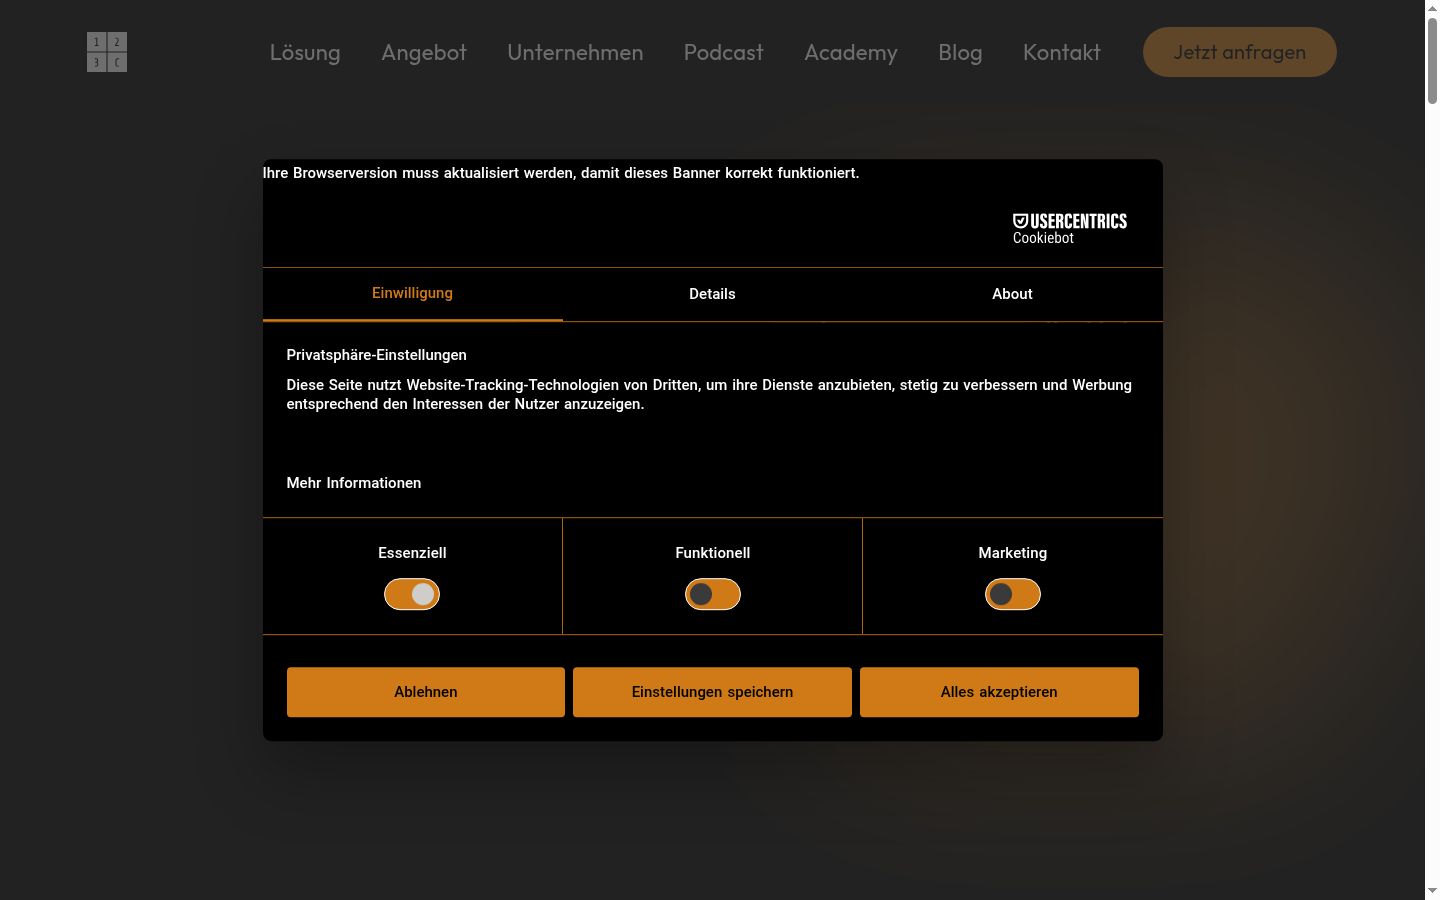The width and height of the screenshot is (1440, 900).
Task: Click the scrollbar down arrow
Action: [1432, 891]
